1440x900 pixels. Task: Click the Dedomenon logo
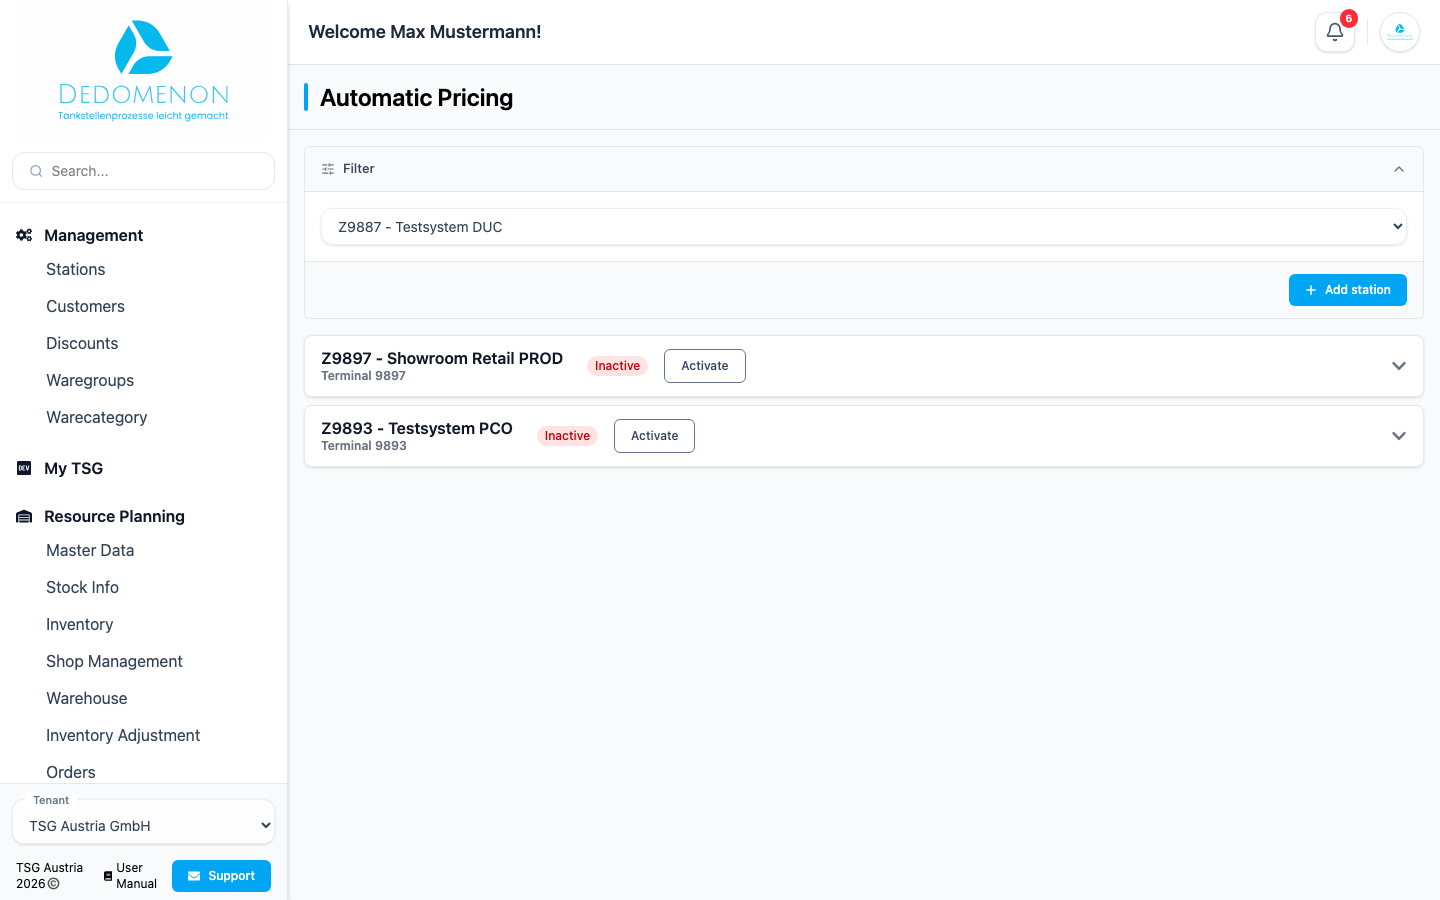click(x=143, y=70)
